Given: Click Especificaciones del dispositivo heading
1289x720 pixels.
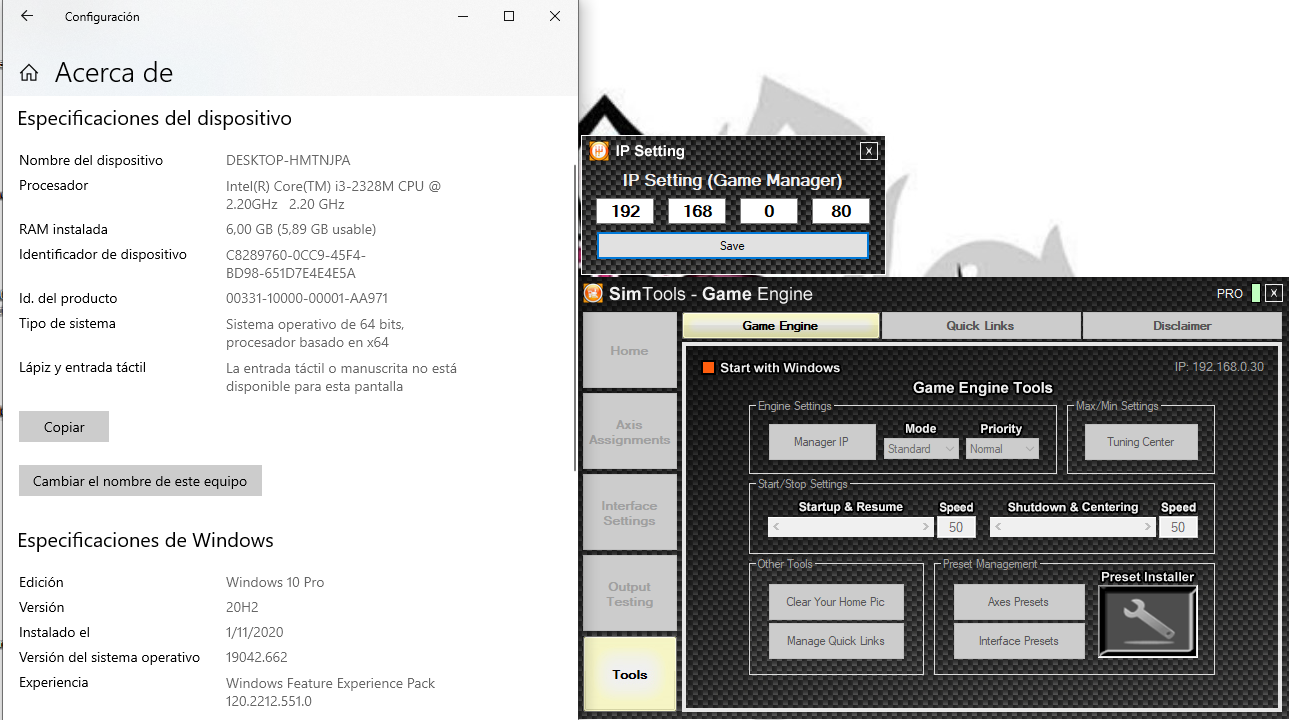Looking at the screenshot, I should click(154, 118).
